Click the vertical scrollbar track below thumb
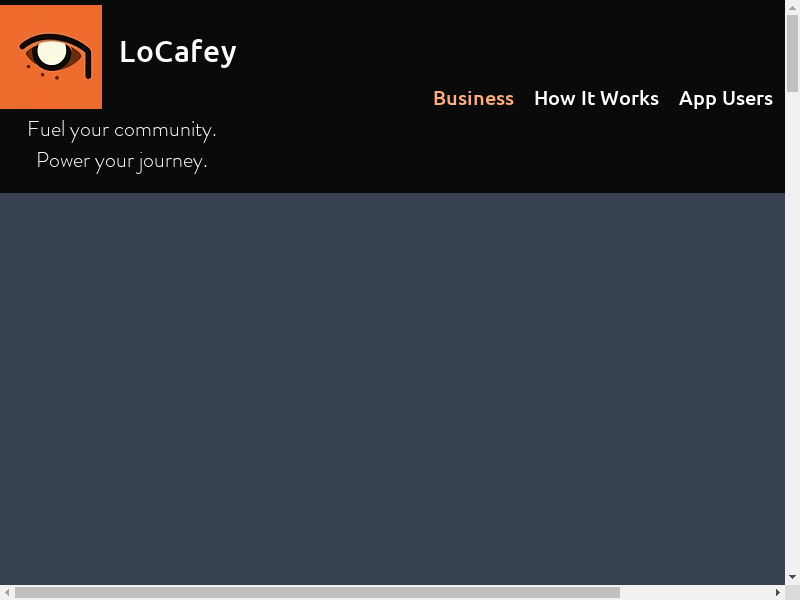 (792, 350)
